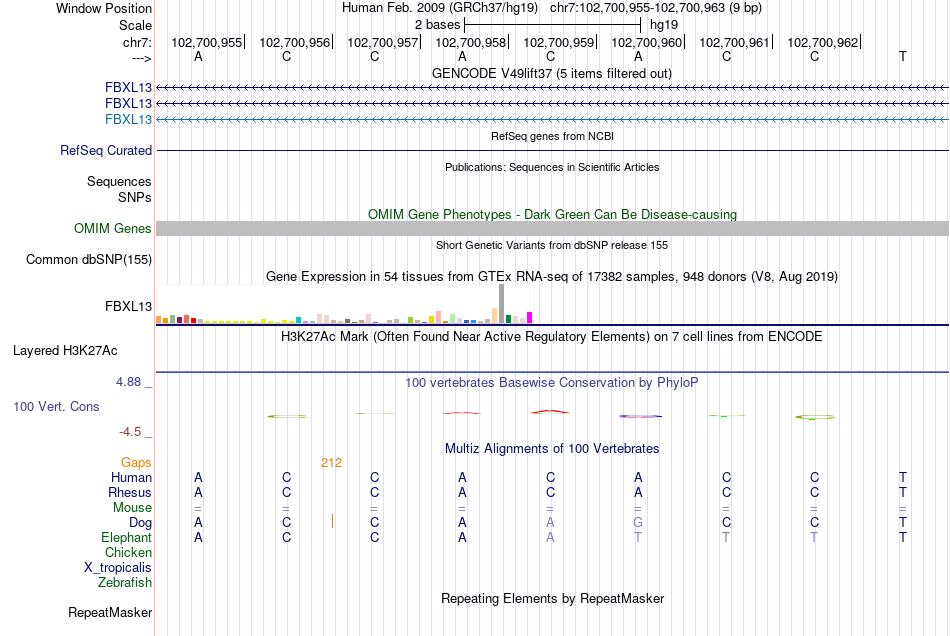This screenshot has height=636, width=950.
Task: Click the GTEx Gene Expression track title
Action: pos(552,276)
